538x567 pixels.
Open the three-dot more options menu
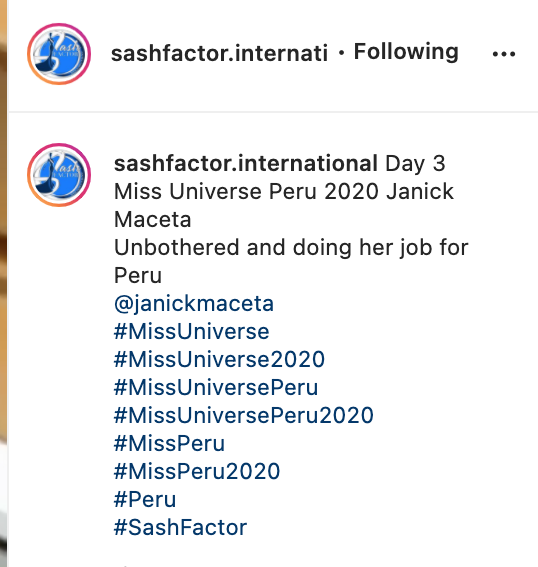[x=504, y=54]
